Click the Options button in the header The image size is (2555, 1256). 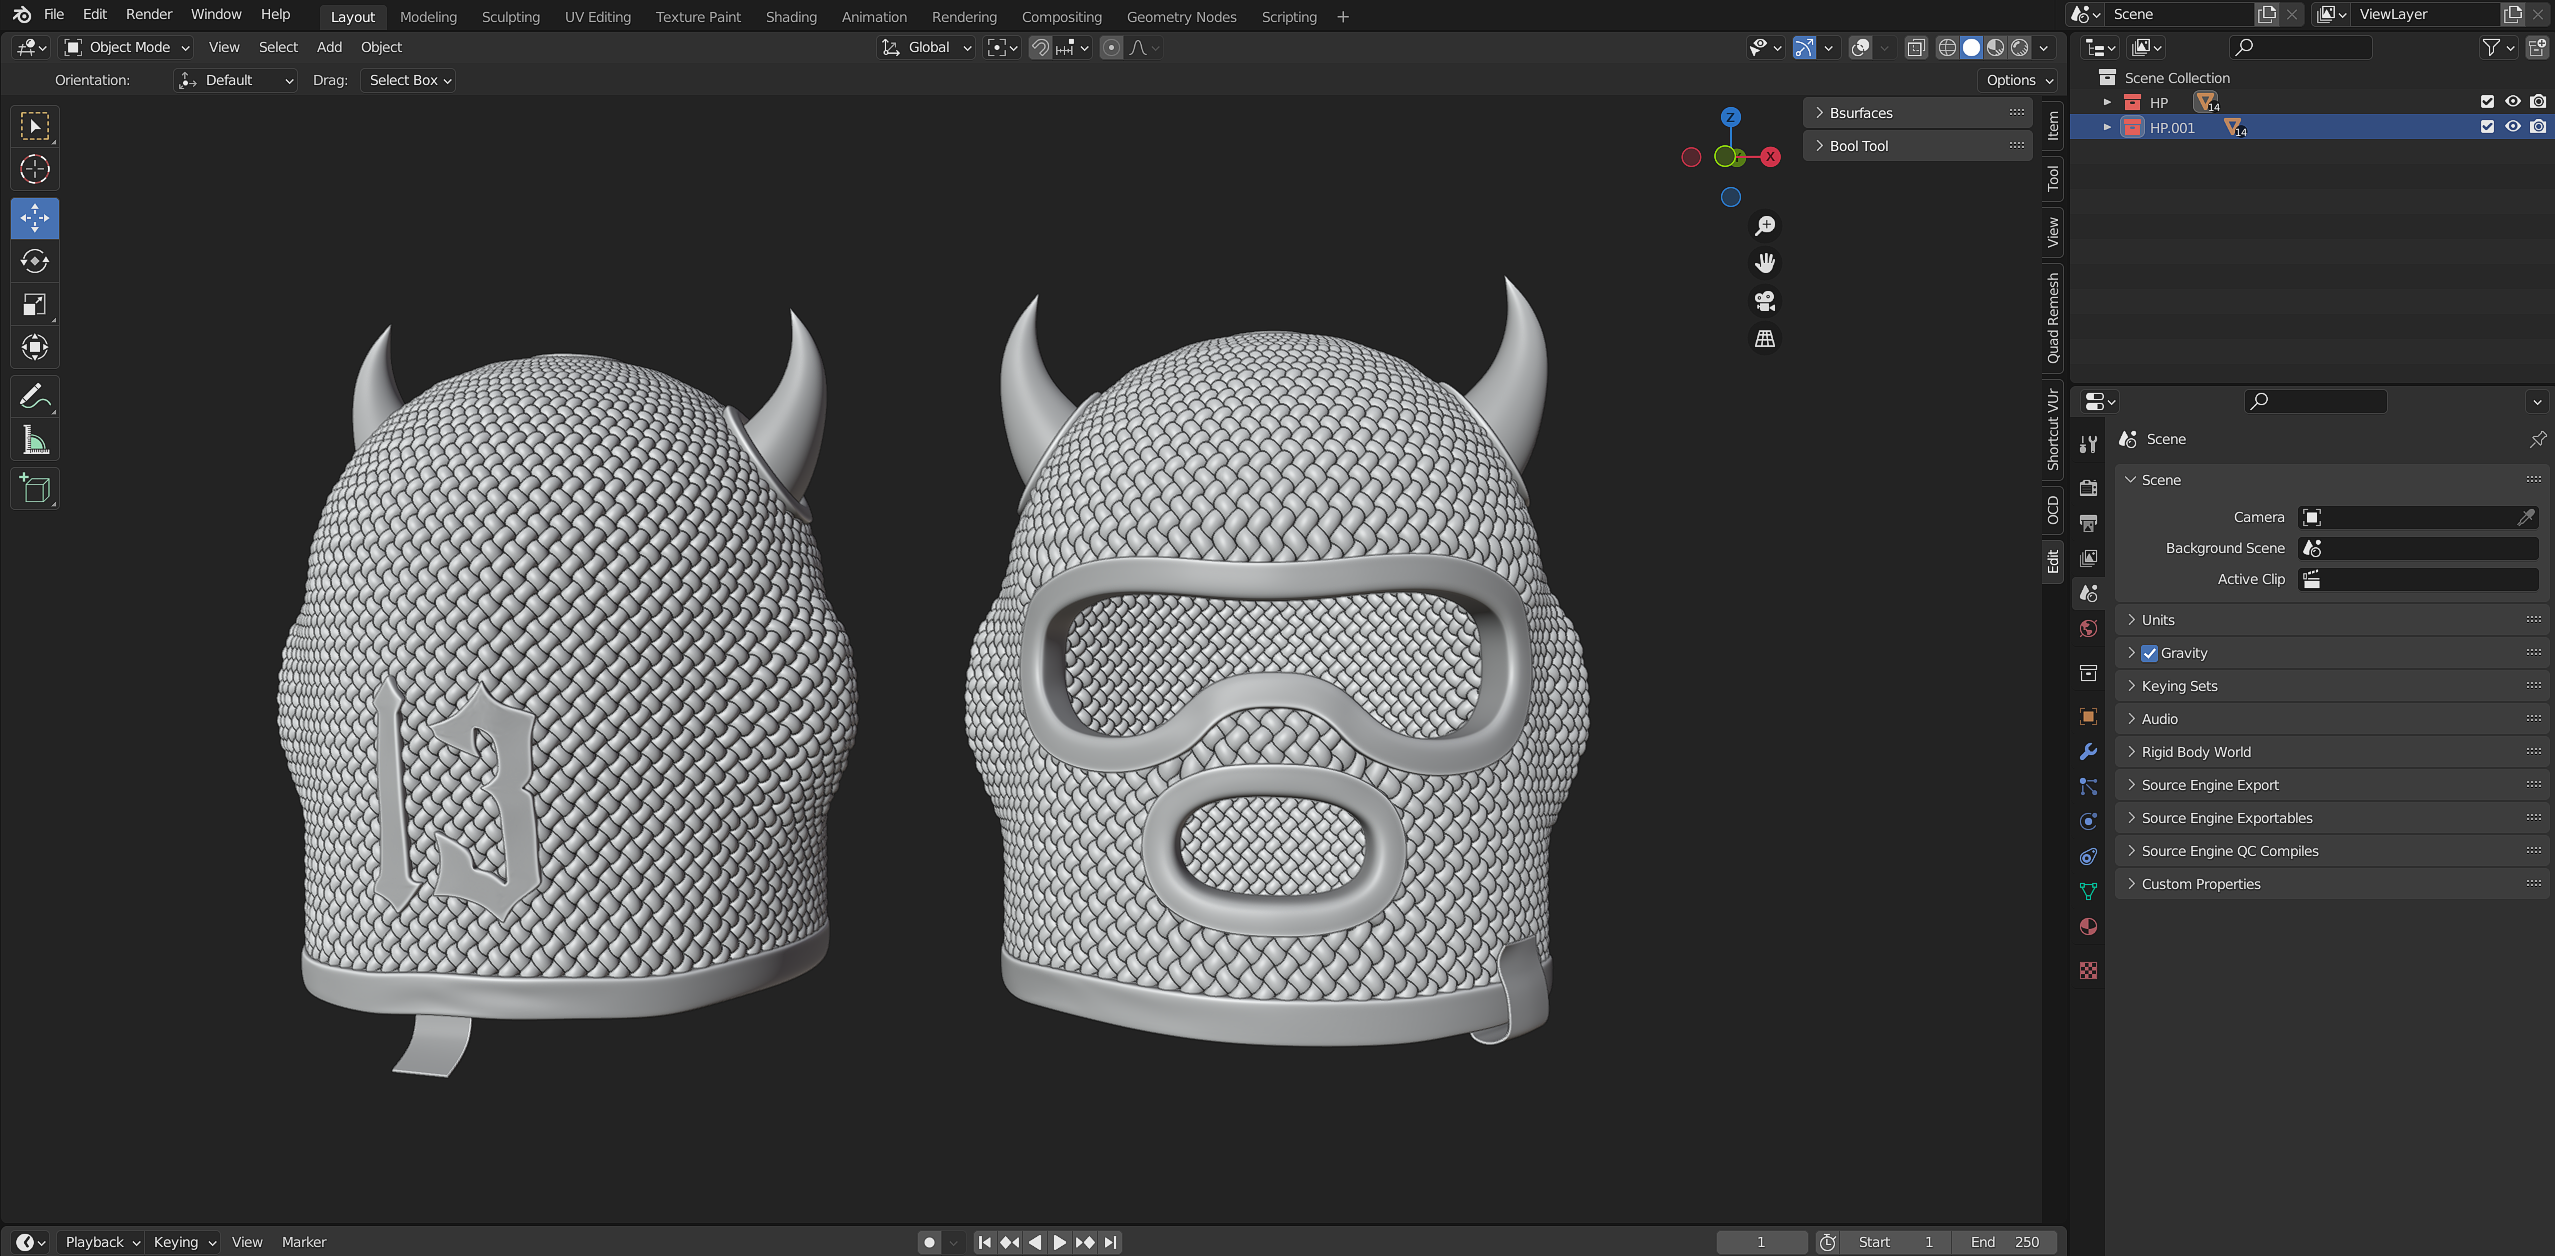pyautogui.click(x=2019, y=80)
